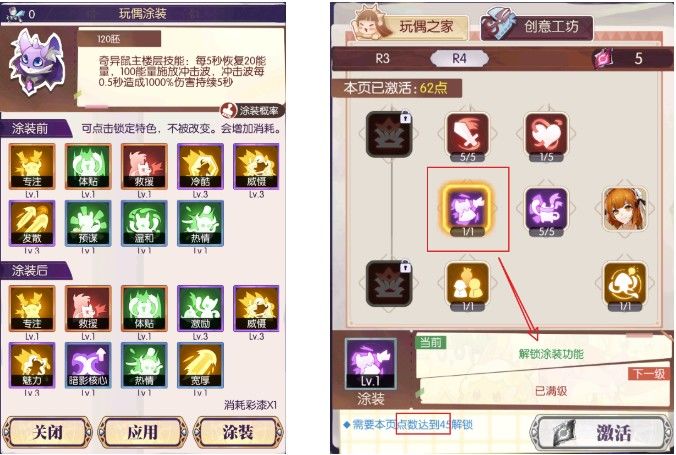Switch to the 玩偶之家 tab
Viewport: 676px width, 455px height.
[411, 26]
